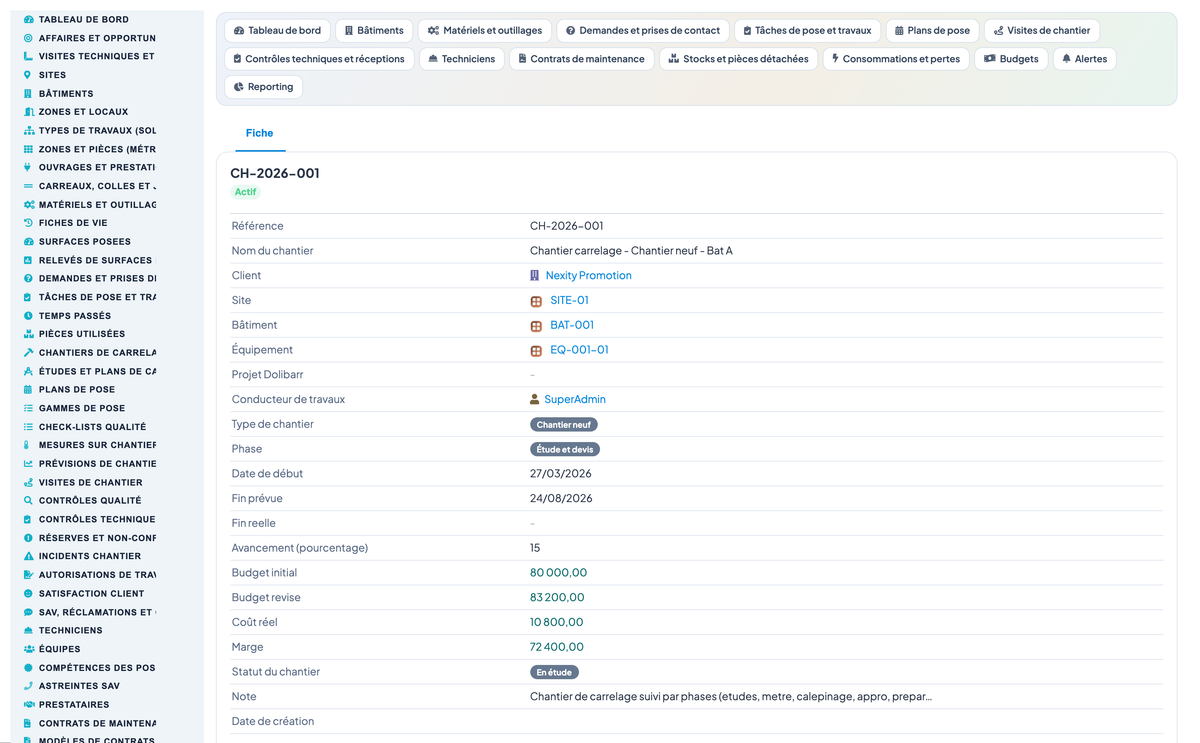Open Contrats de maintenance toolbar button
Image resolution: width=1200 pixels, height=743 pixels.
click(581, 59)
